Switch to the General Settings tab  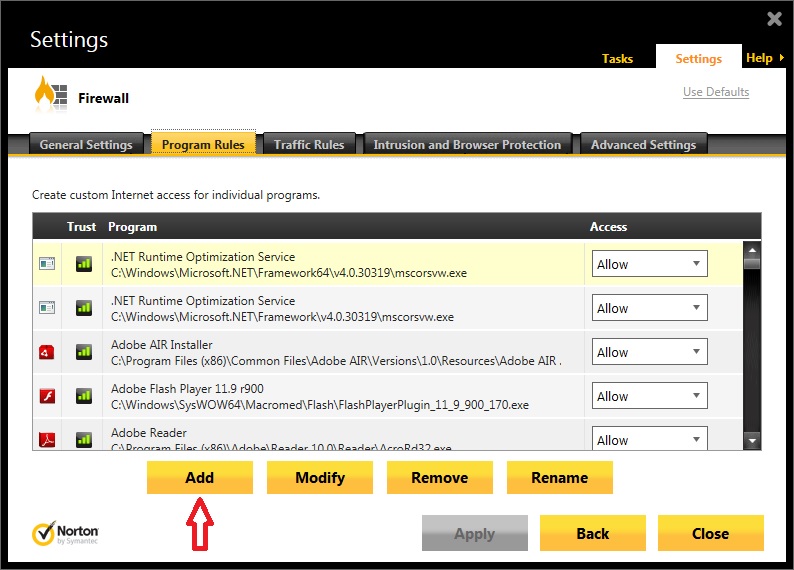pyautogui.click(x=86, y=144)
